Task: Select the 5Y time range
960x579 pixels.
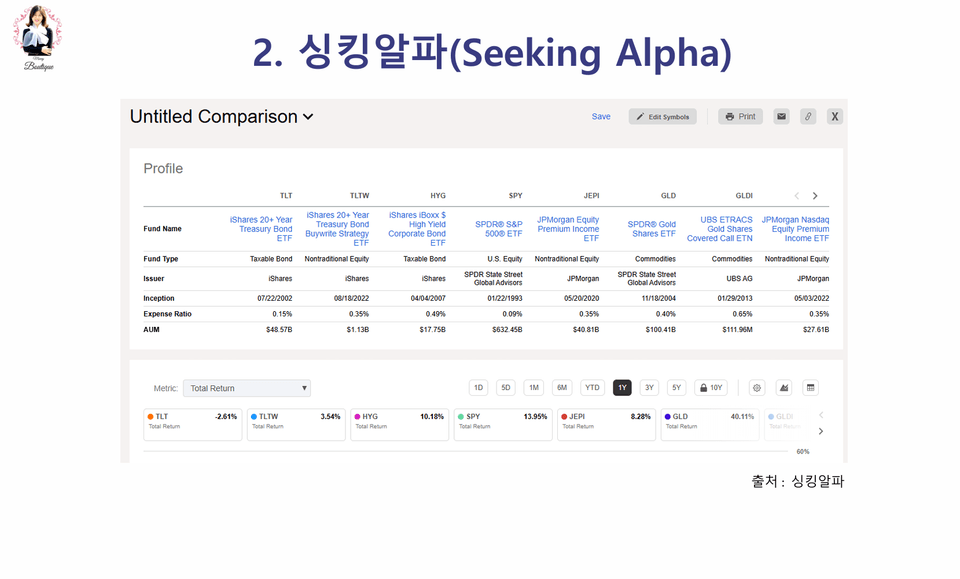Action: (x=677, y=387)
